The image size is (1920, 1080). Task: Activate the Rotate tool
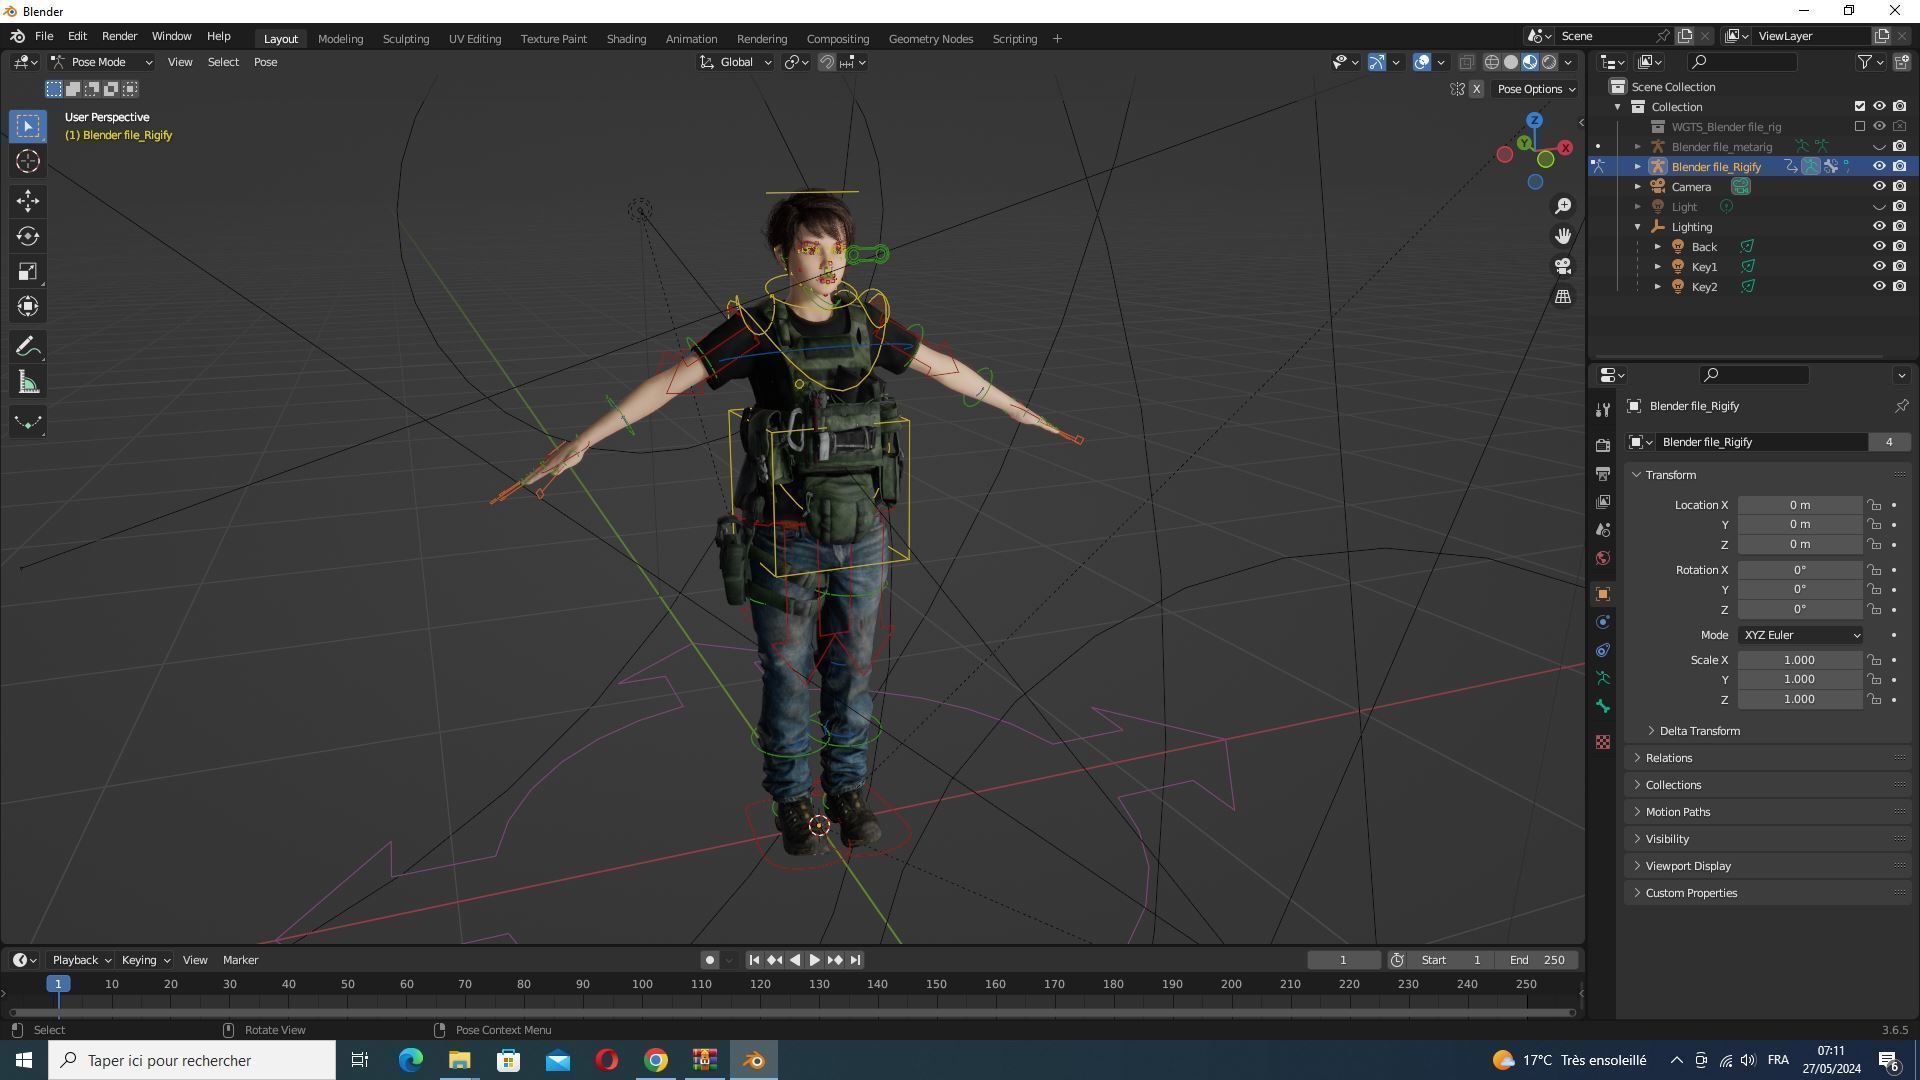pyautogui.click(x=27, y=236)
